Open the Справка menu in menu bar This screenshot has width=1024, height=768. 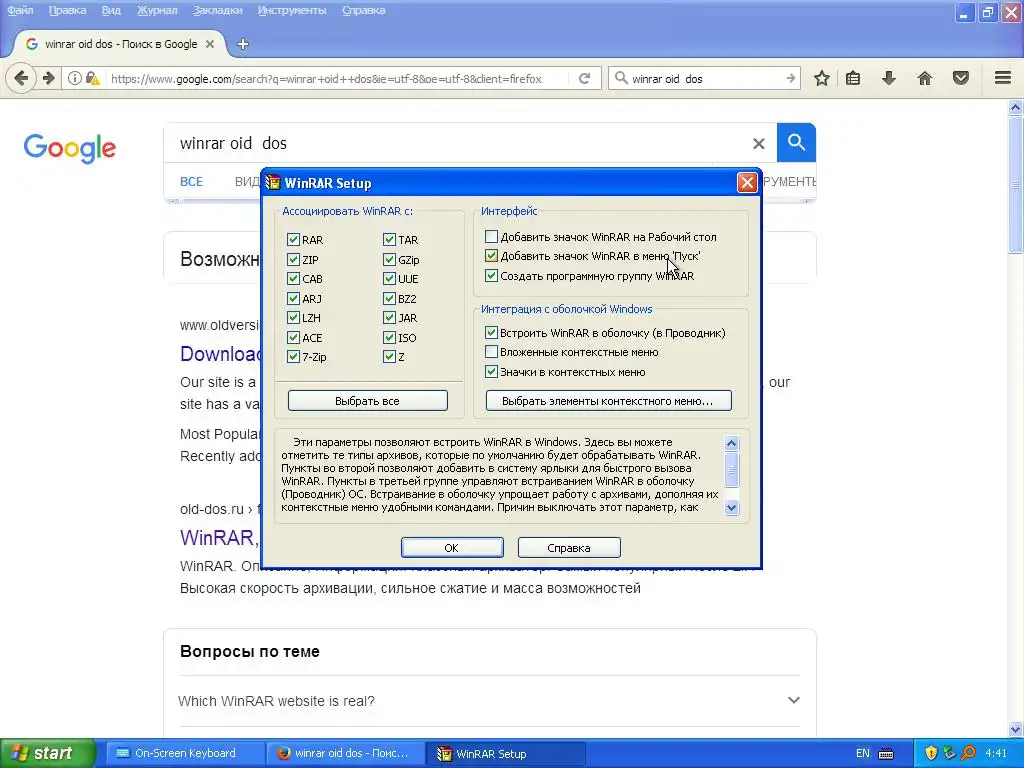364,10
